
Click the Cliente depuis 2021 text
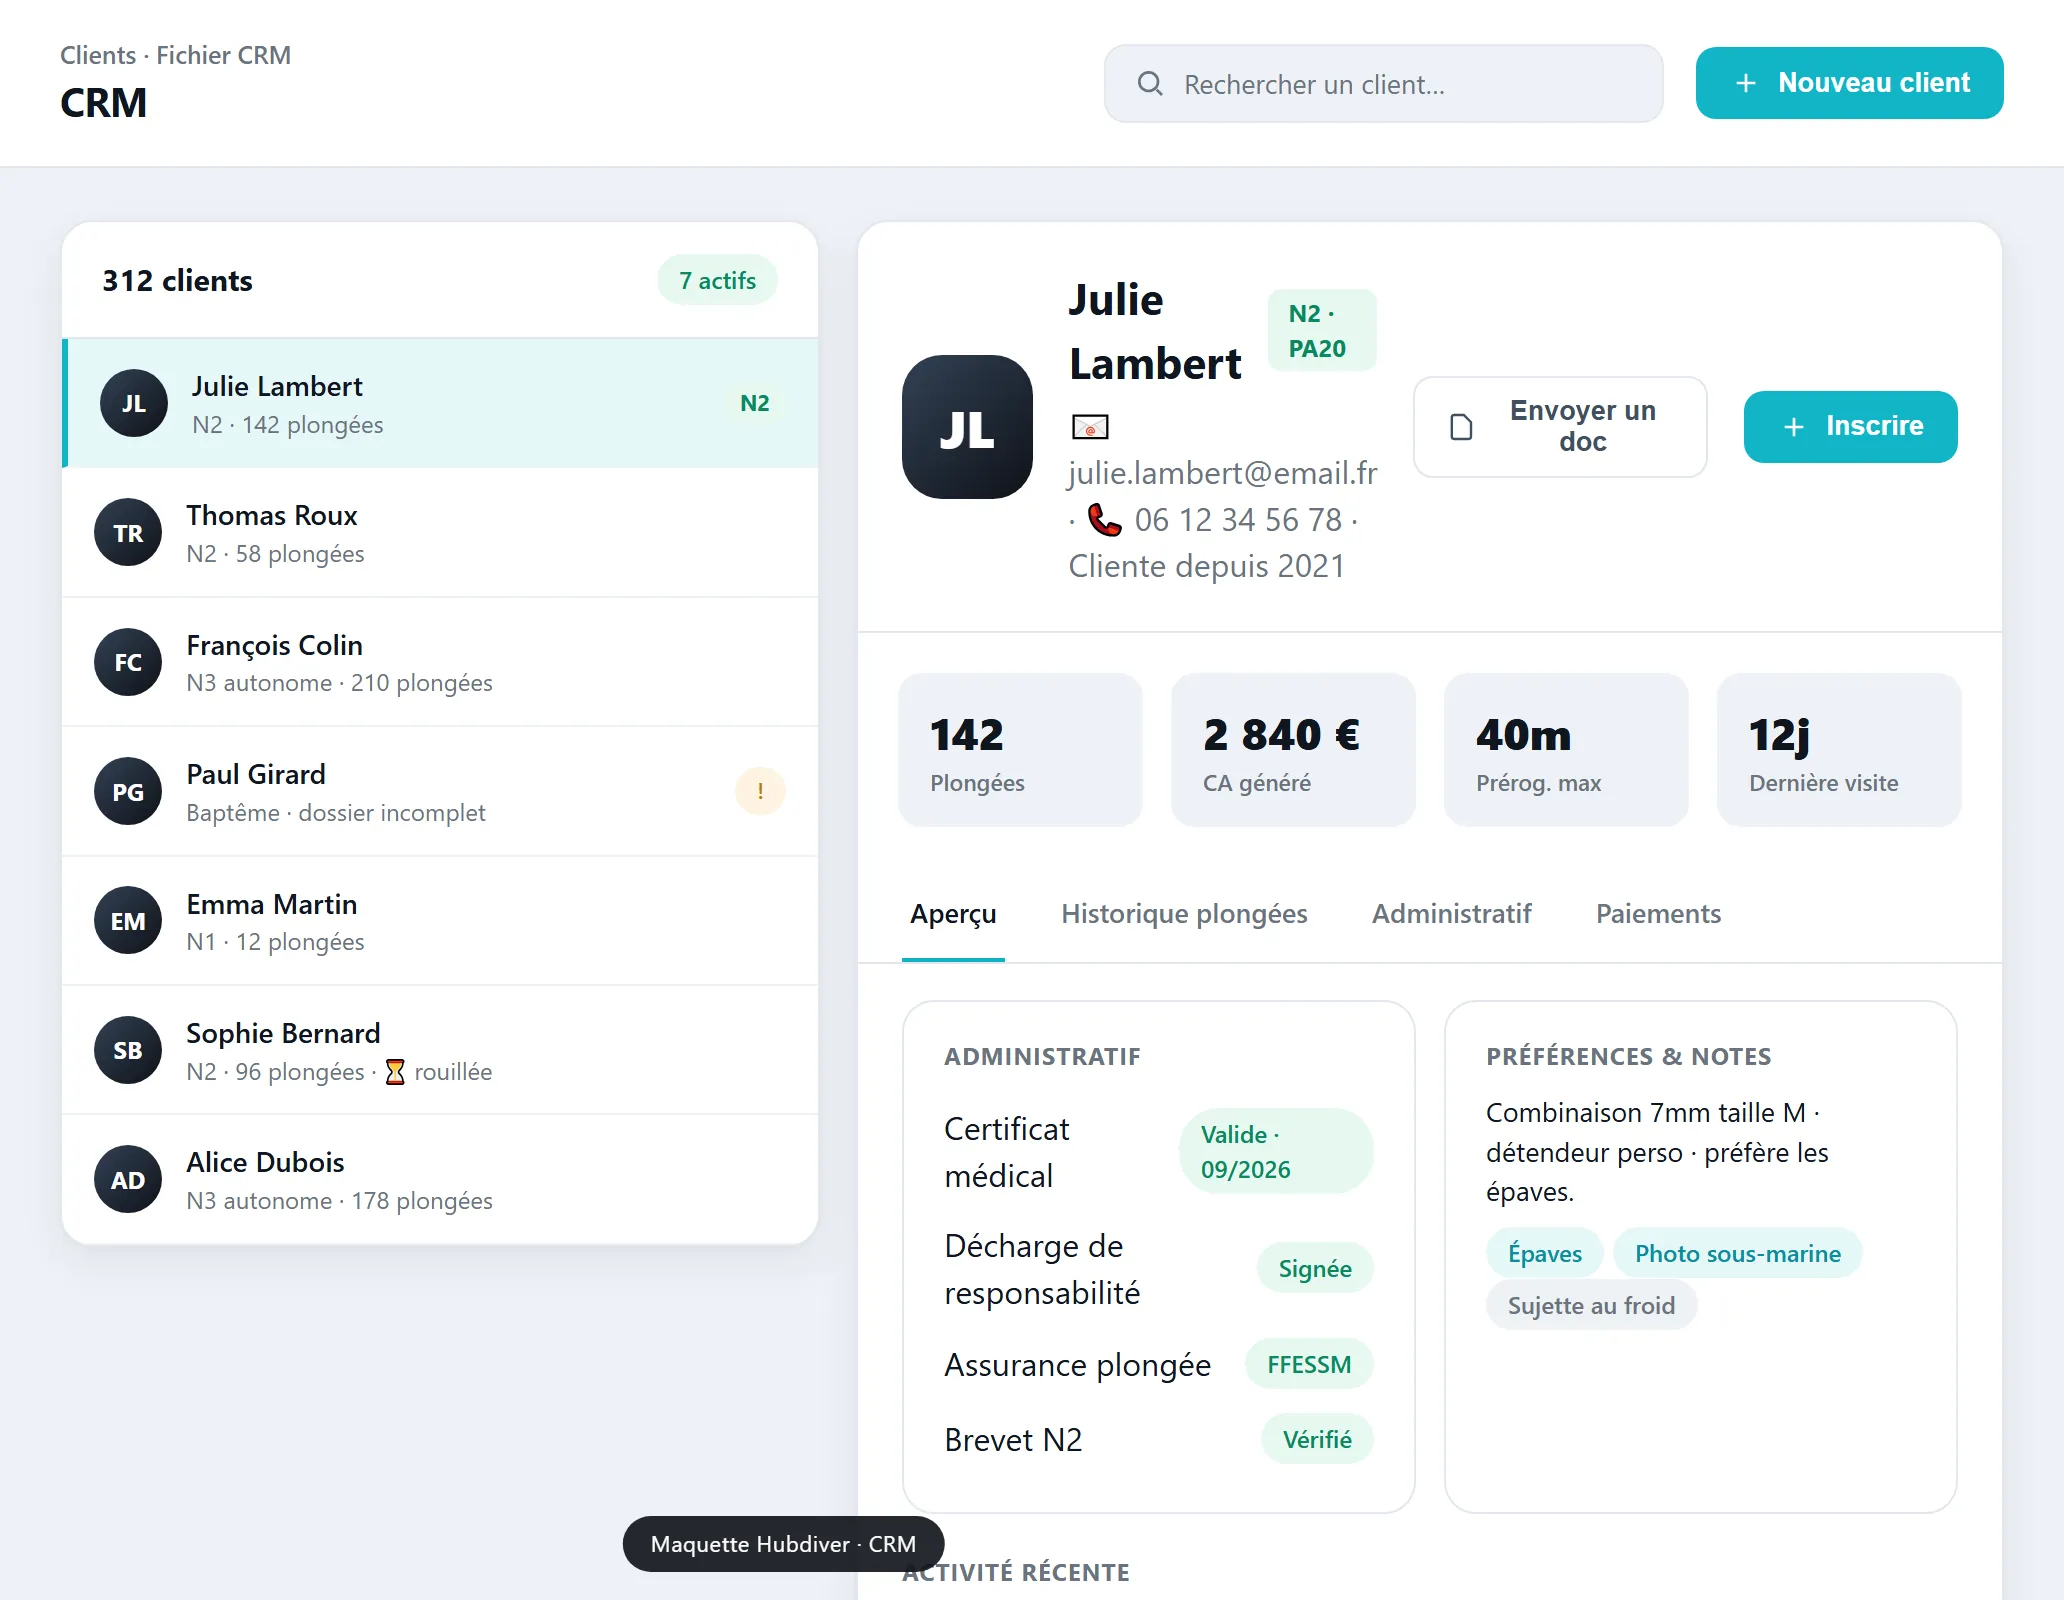pyautogui.click(x=1206, y=566)
